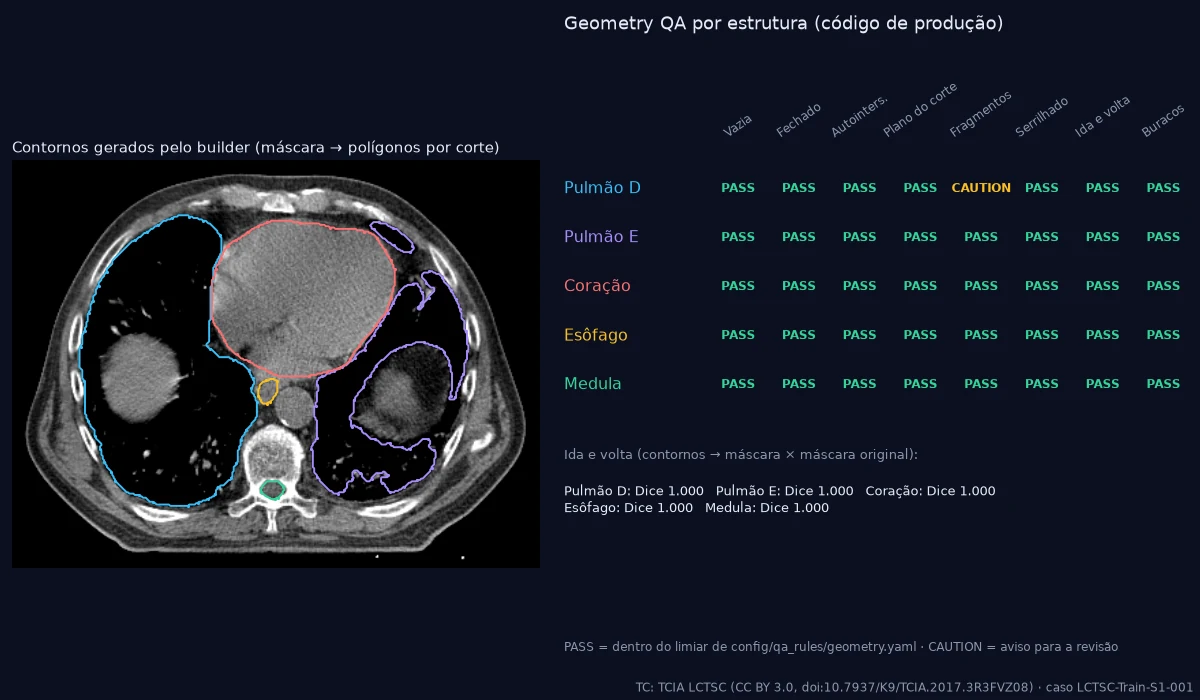The image size is (1200, 700).
Task: Click the Ida e volta contornos heading text
Action: pyautogui.click(x=741, y=455)
